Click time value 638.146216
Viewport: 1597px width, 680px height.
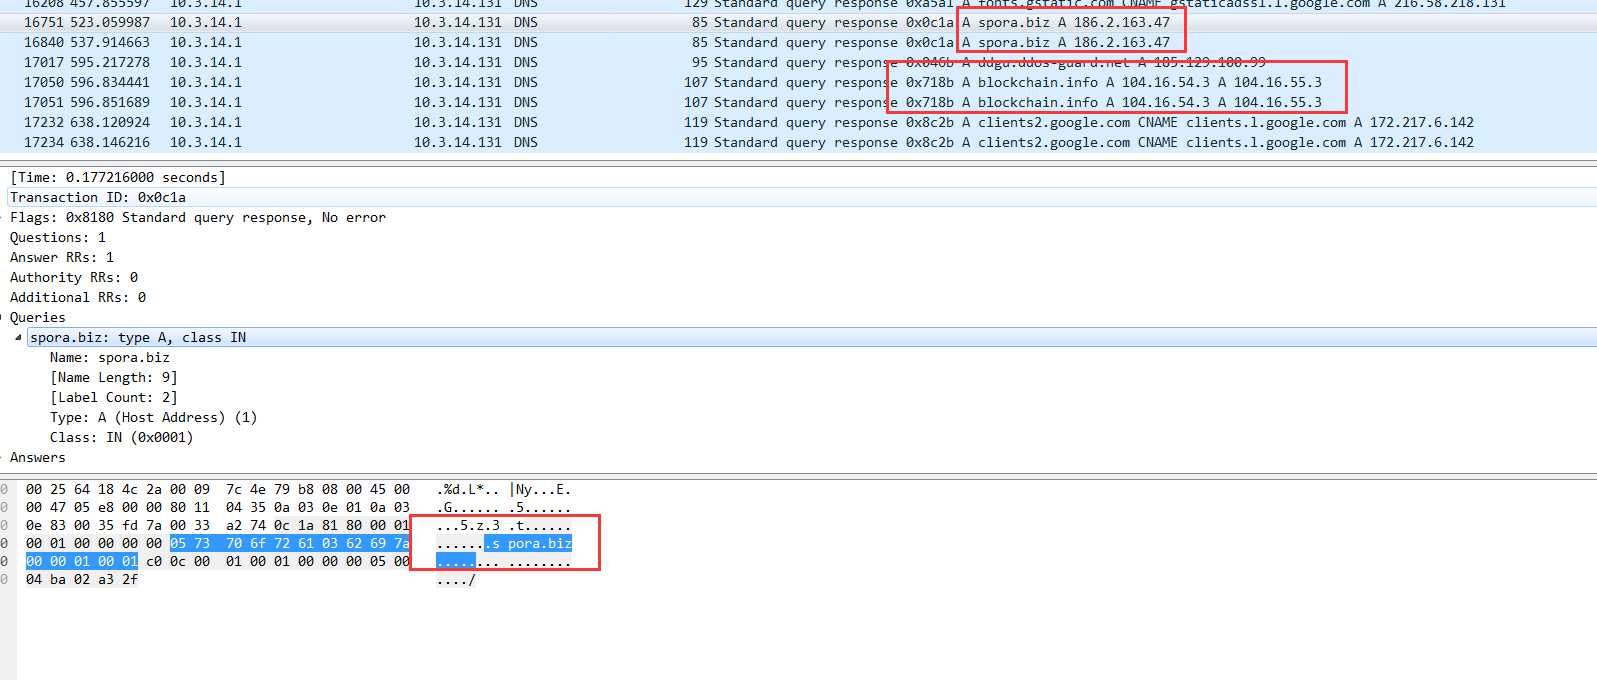[x=110, y=142]
